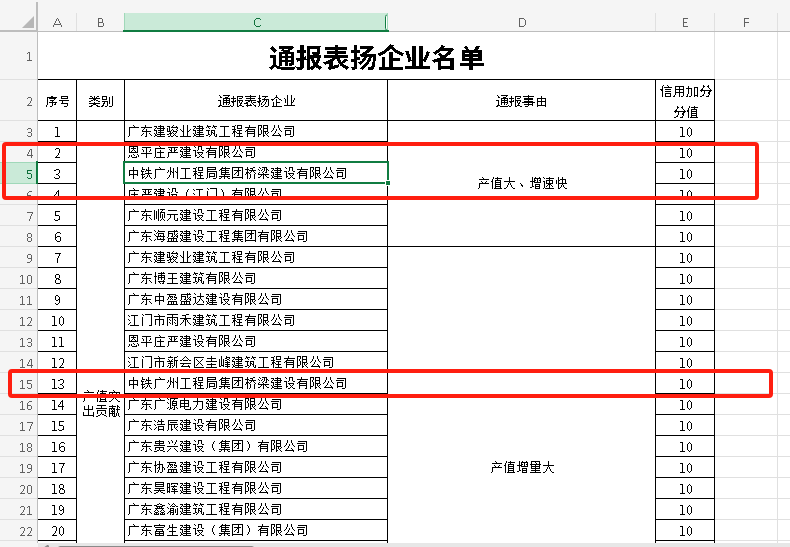Viewport: 790px width, 547px height.
Task: Click the 通报表扬企业 header cell
Action: [256, 101]
